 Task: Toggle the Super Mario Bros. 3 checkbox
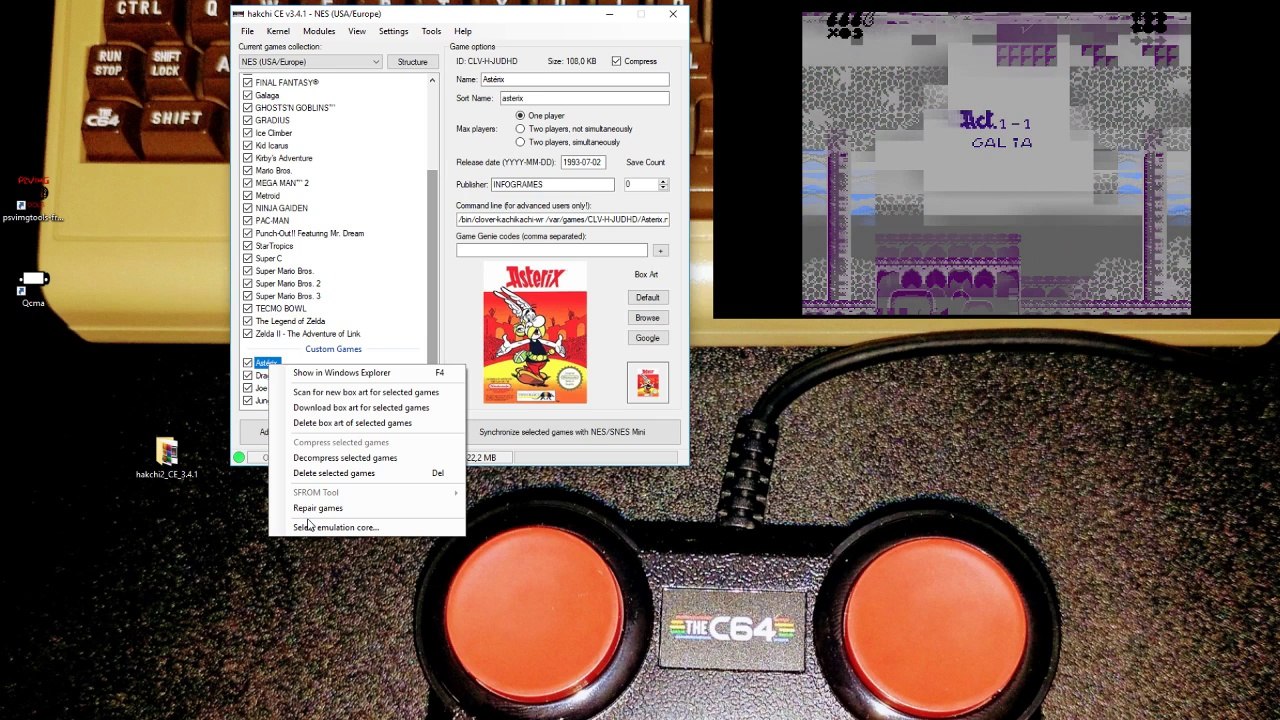click(x=248, y=296)
